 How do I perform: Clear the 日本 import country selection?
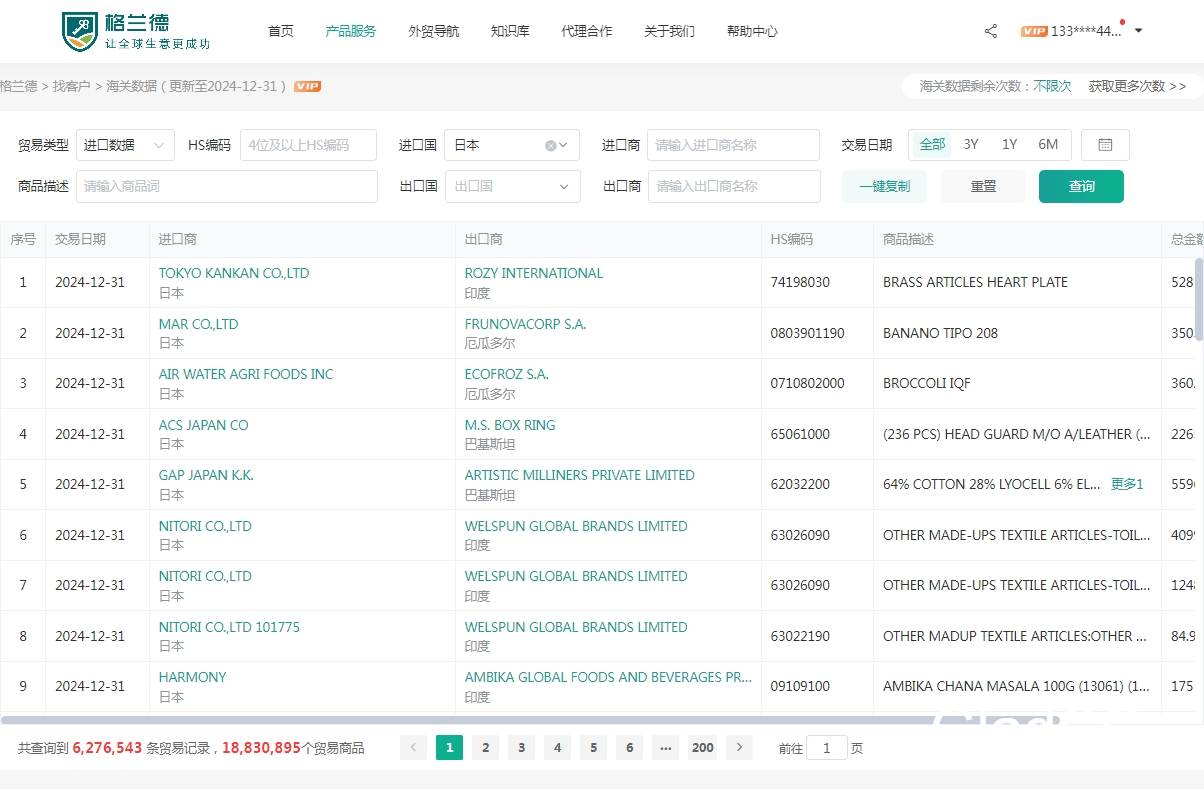[550, 145]
